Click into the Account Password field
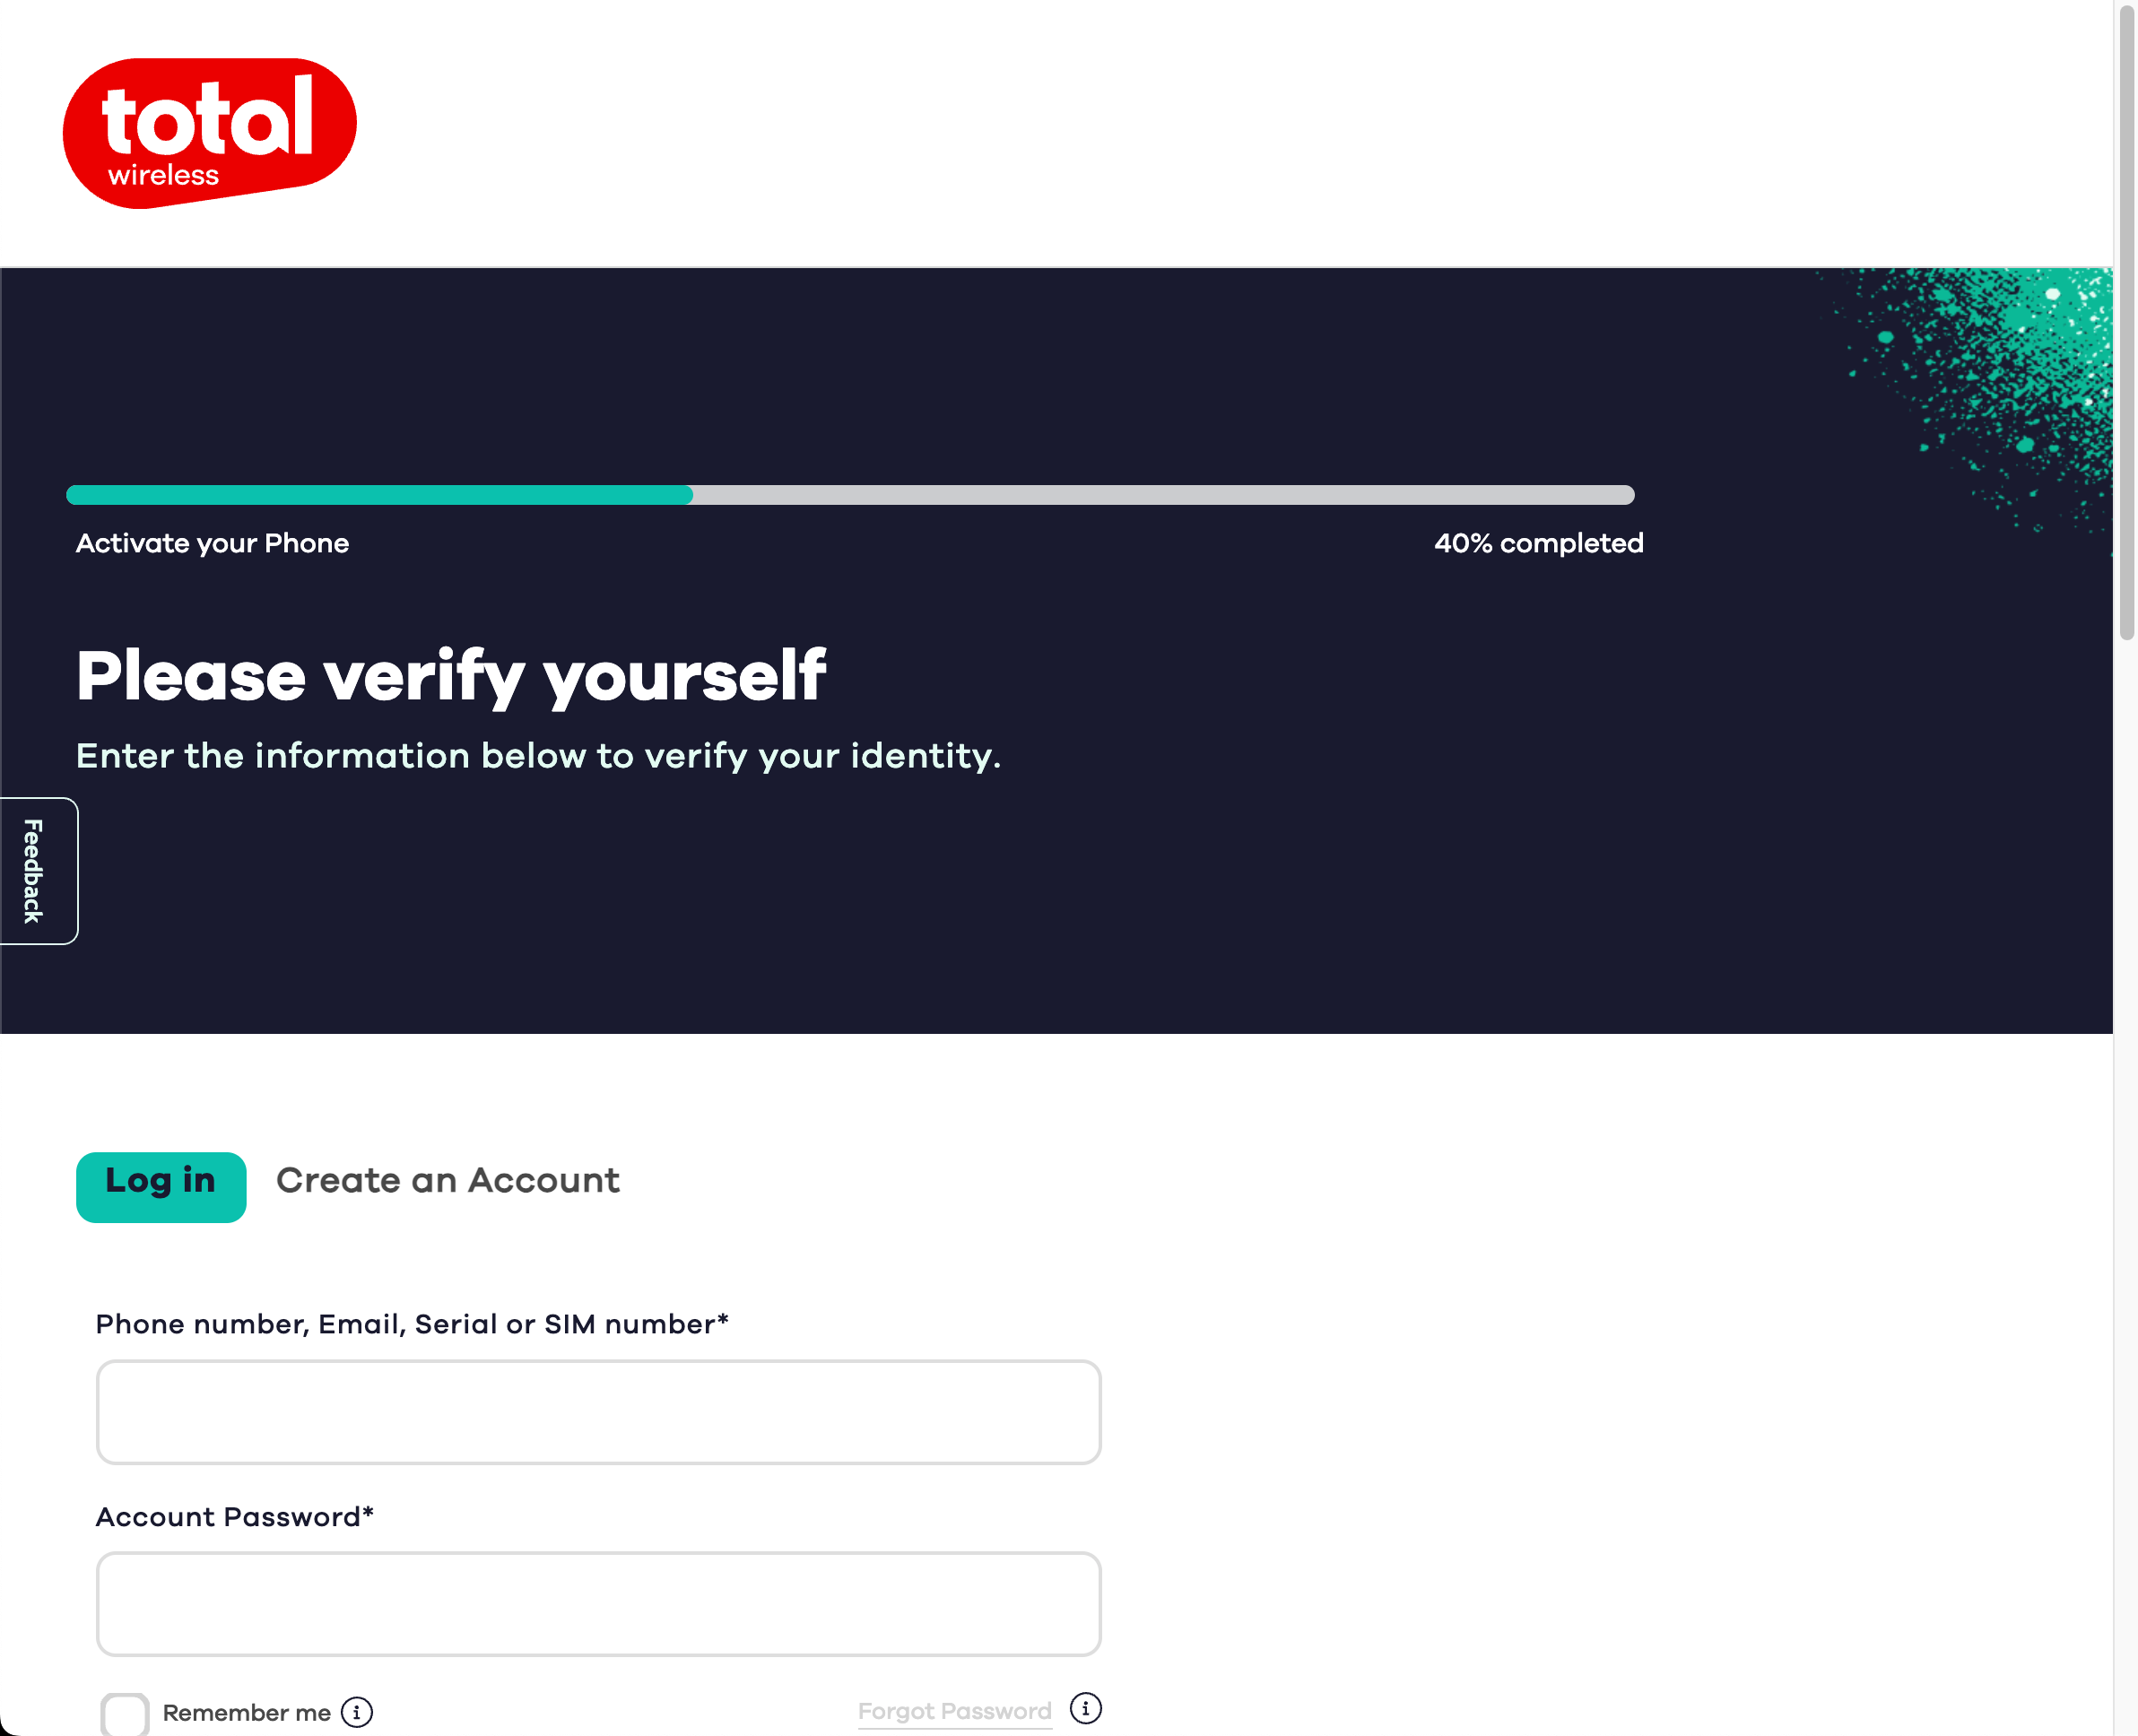The width and height of the screenshot is (2138, 1736). coord(598,1603)
